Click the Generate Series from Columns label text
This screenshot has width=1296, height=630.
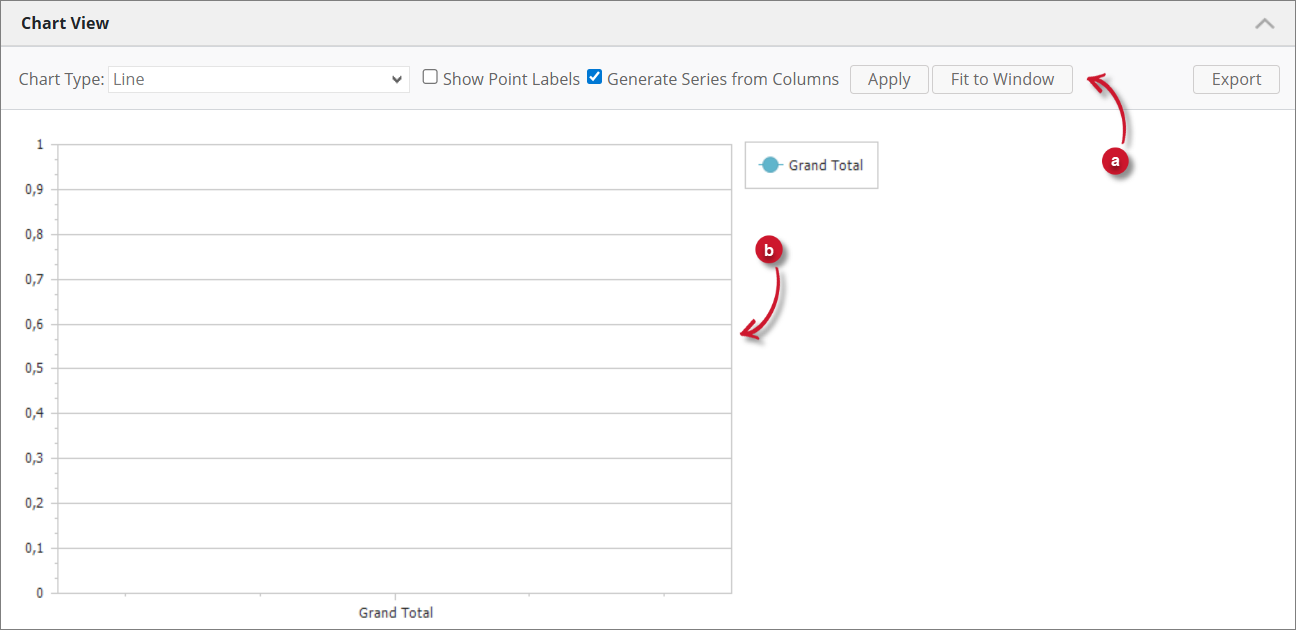(x=722, y=79)
